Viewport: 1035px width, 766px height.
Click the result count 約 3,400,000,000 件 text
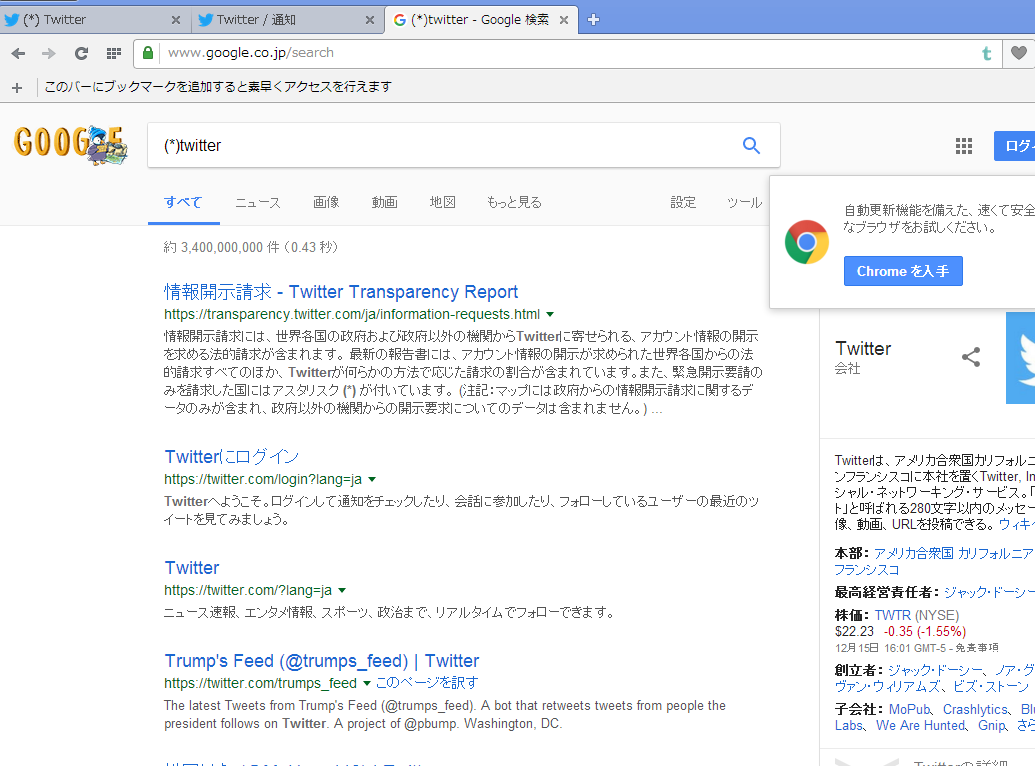coord(221,247)
